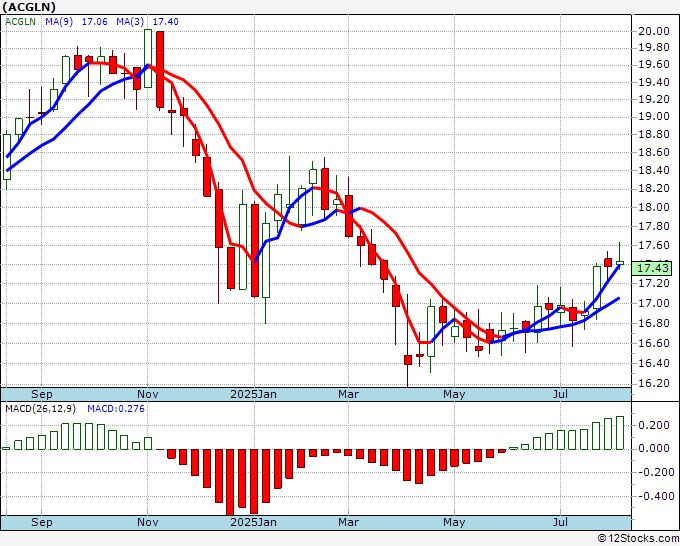Click Nov on the price chart time axis
Image resolution: width=680 pixels, height=546 pixels.
coord(148,395)
